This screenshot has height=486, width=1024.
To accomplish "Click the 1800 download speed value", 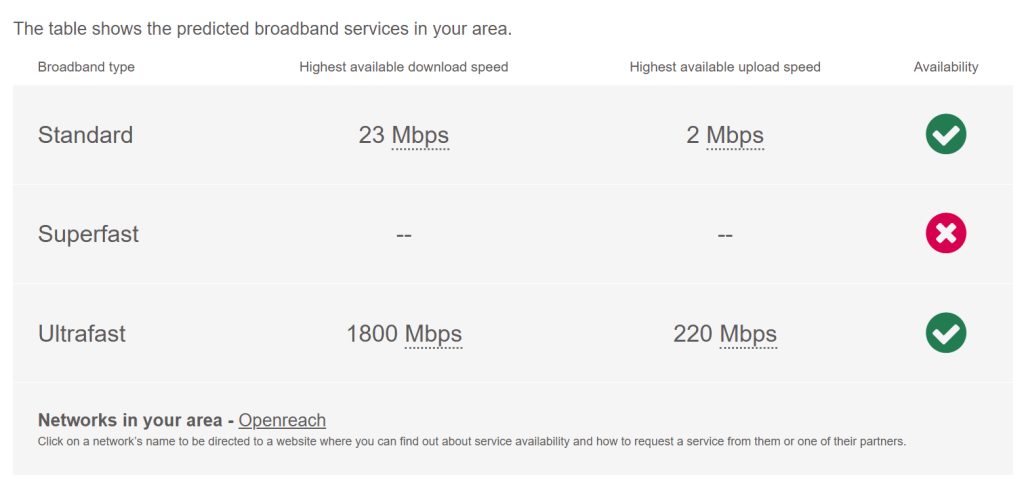I will click(372, 334).
